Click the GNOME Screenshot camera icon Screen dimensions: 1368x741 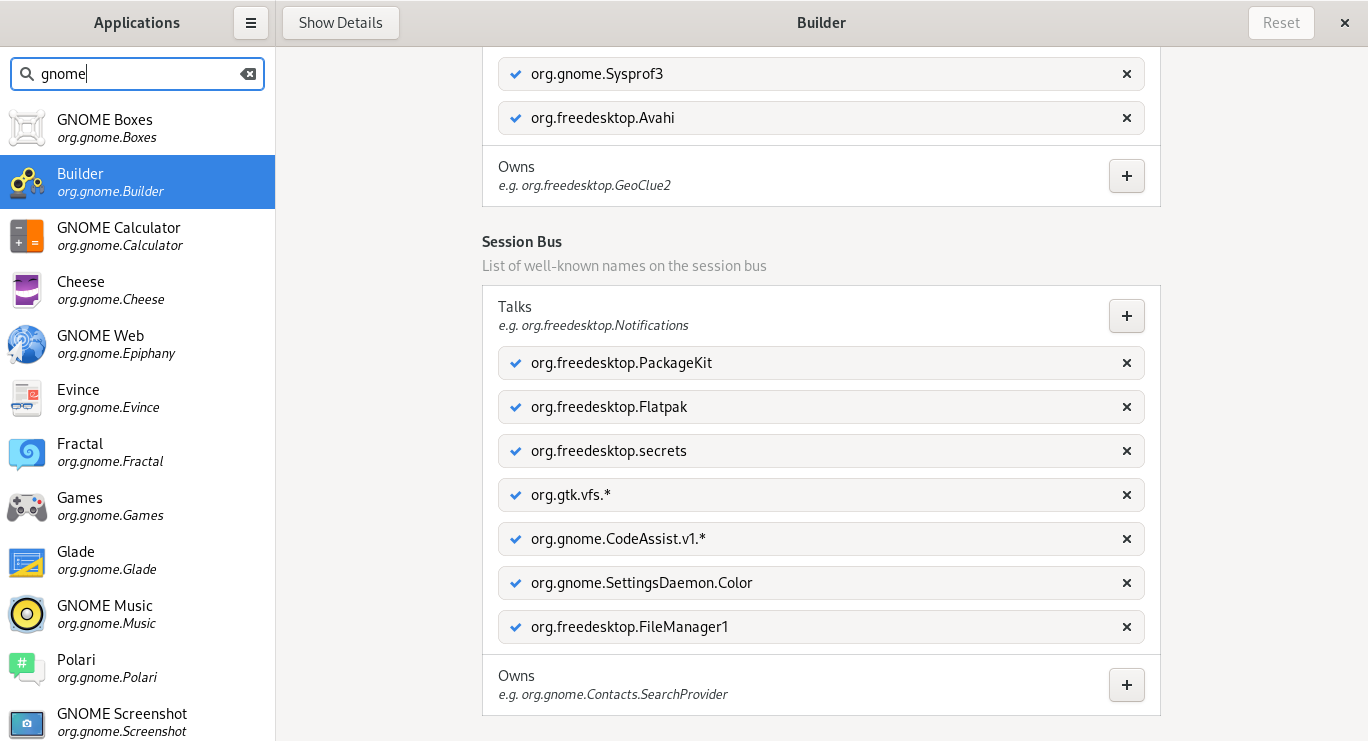[27, 722]
